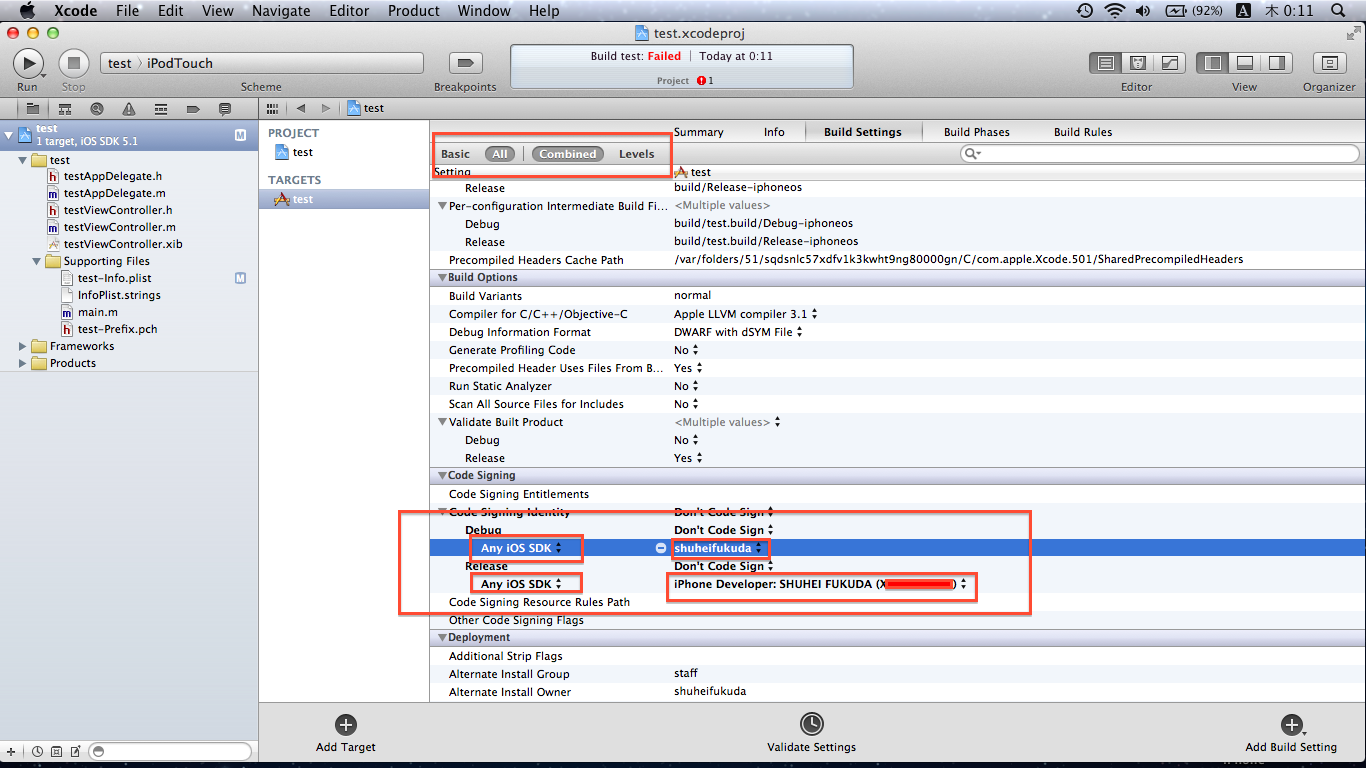The image size is (1366, 768).
Task: Select the Basic settings filter
Action: click(x=455, y=154)
